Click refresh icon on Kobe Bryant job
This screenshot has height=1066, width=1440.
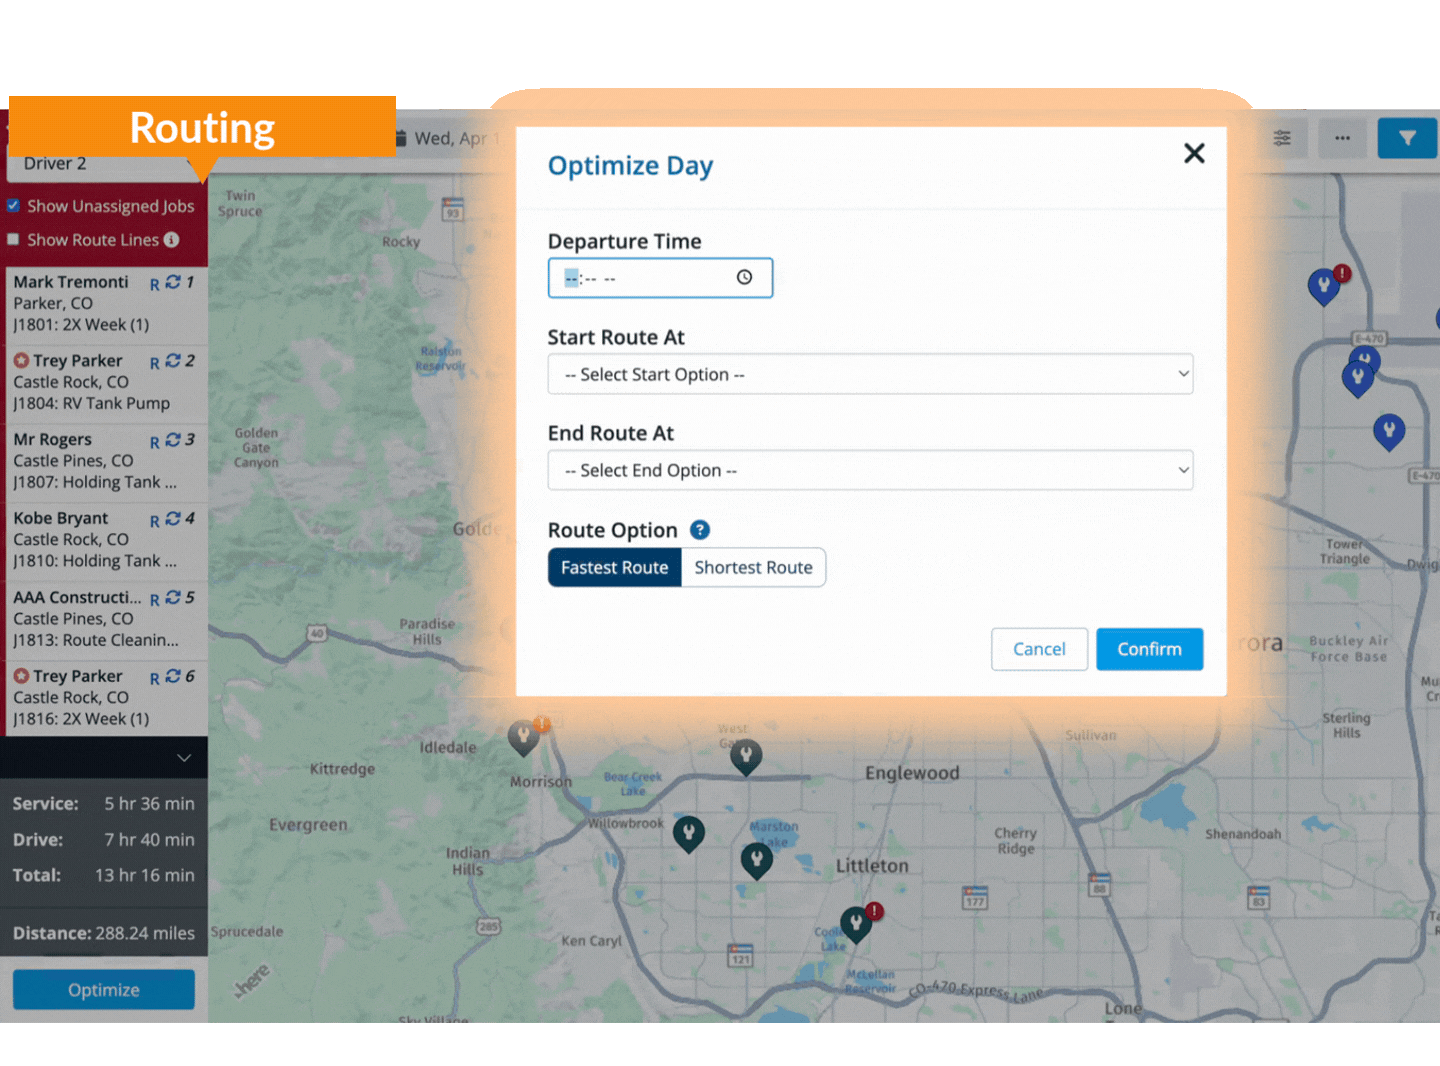173,519
